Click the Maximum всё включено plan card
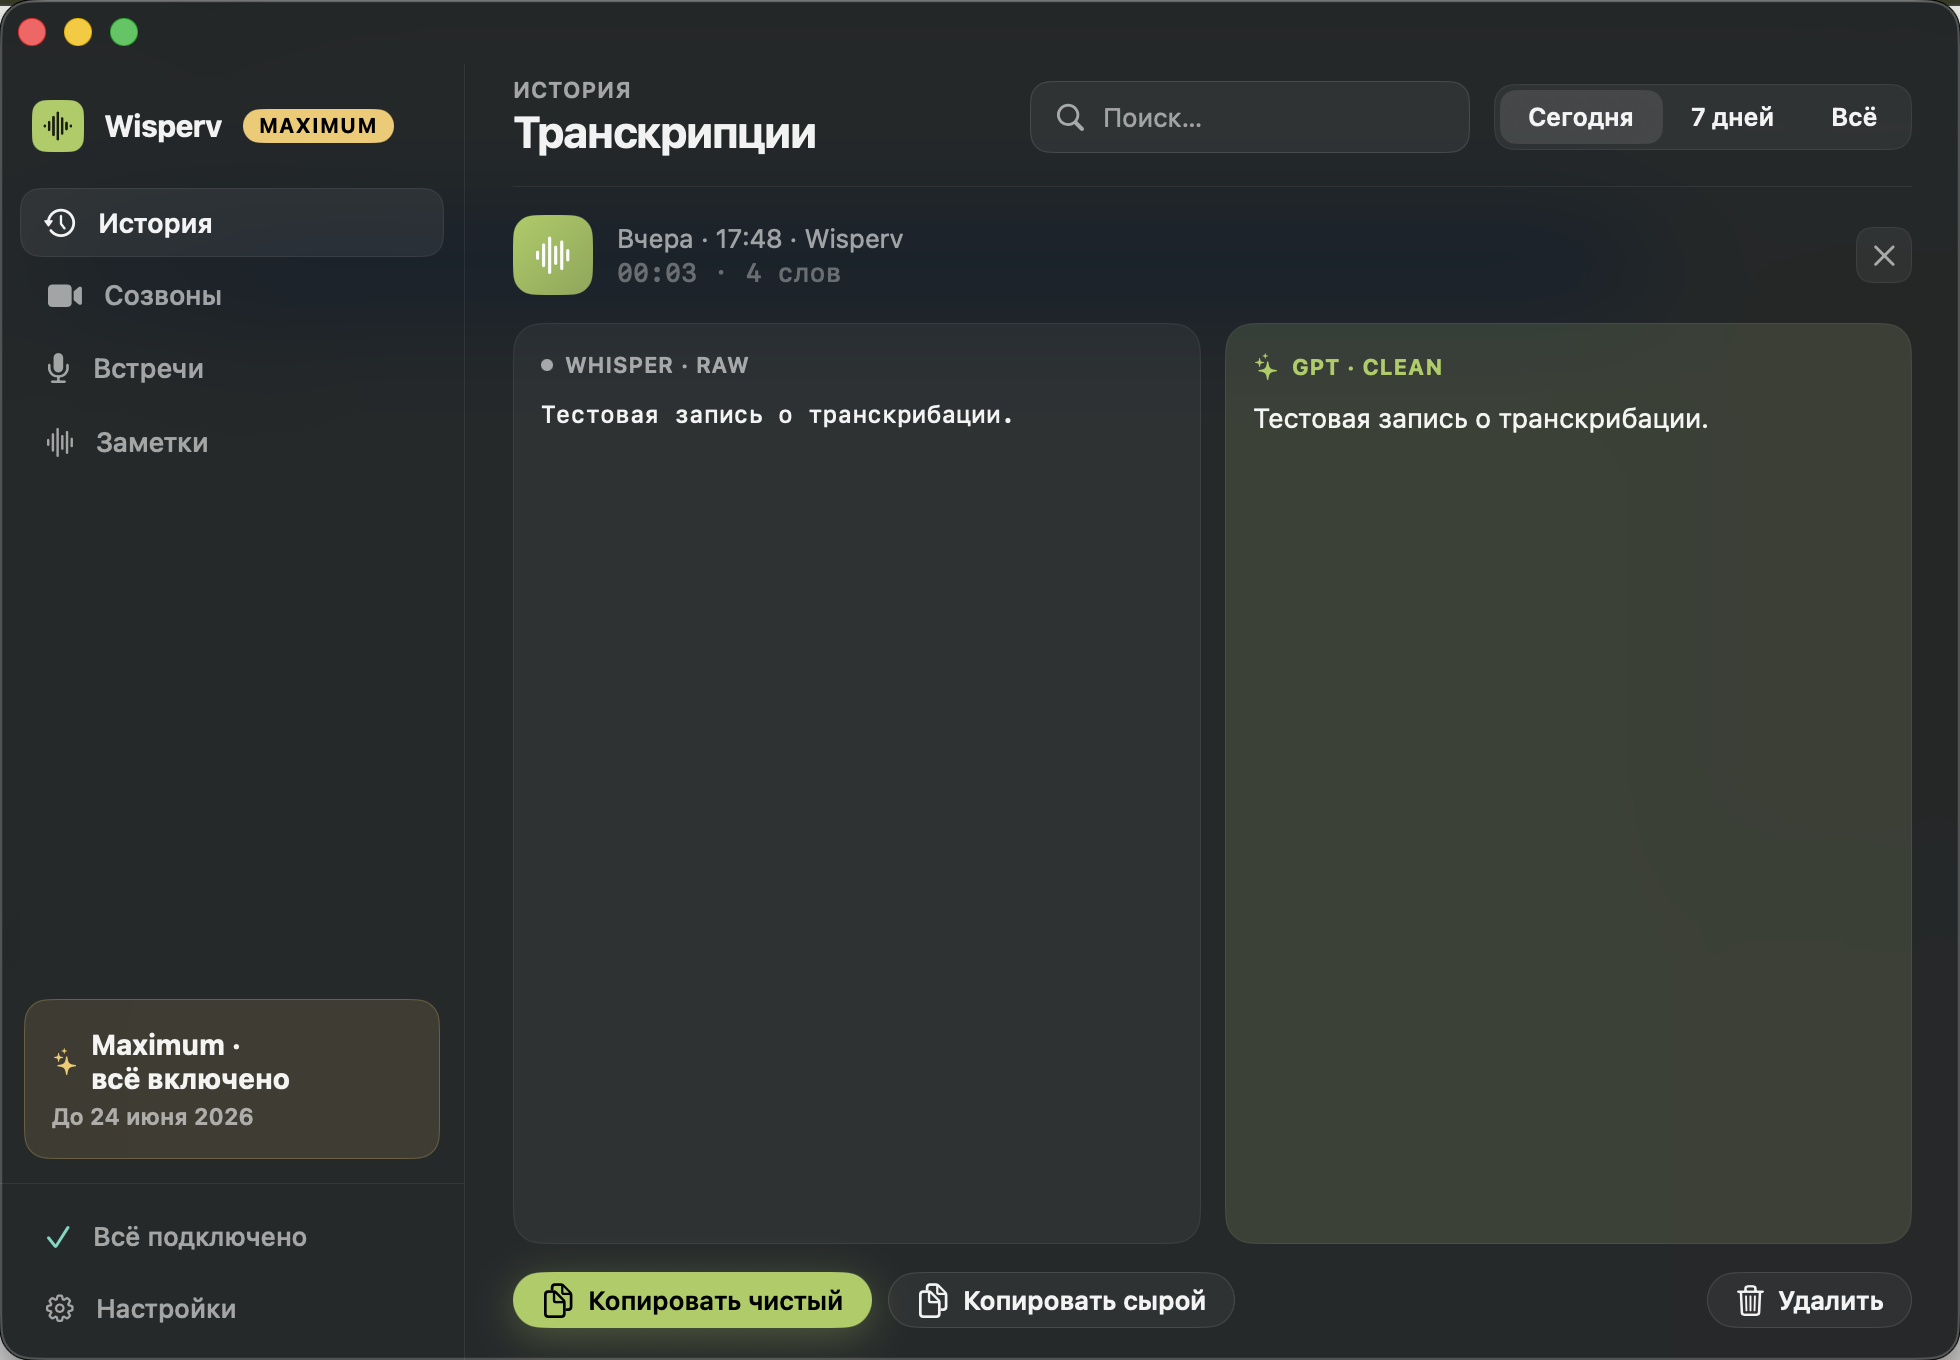The width and height of the screenshot is (1960, 1360). click(232, 1079)
